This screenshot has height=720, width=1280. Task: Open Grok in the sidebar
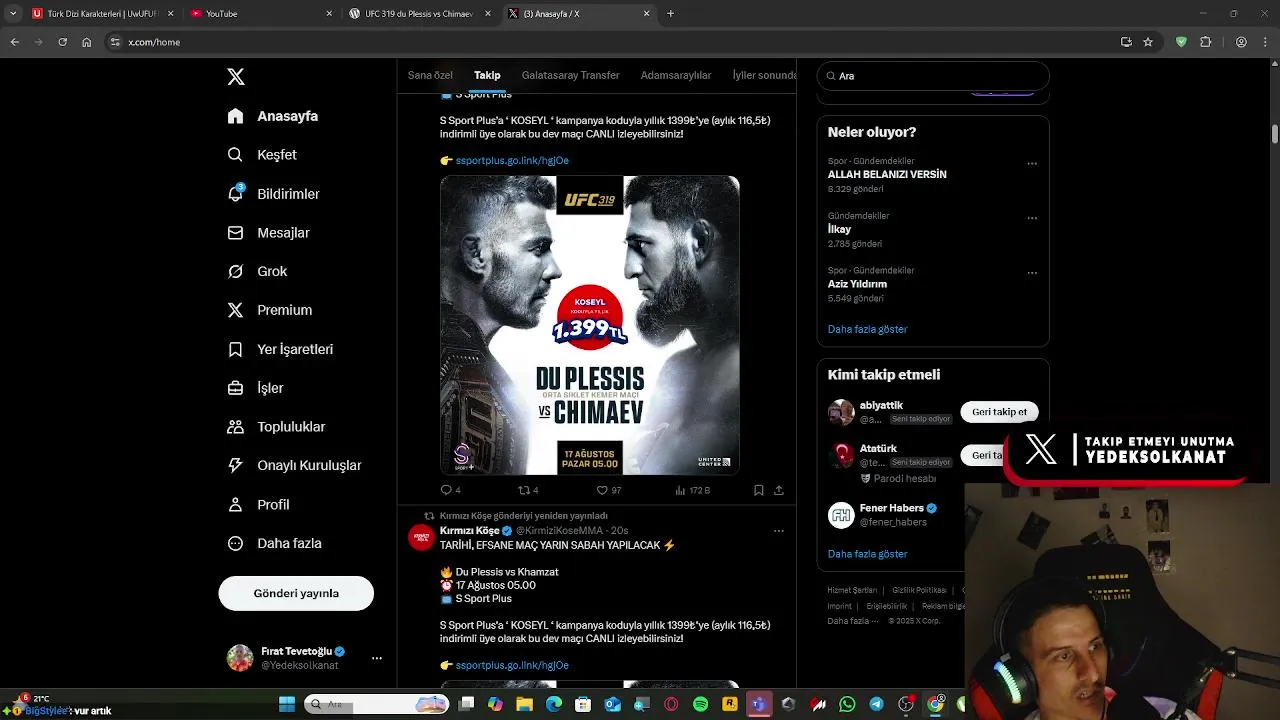(x=257, y=271)
